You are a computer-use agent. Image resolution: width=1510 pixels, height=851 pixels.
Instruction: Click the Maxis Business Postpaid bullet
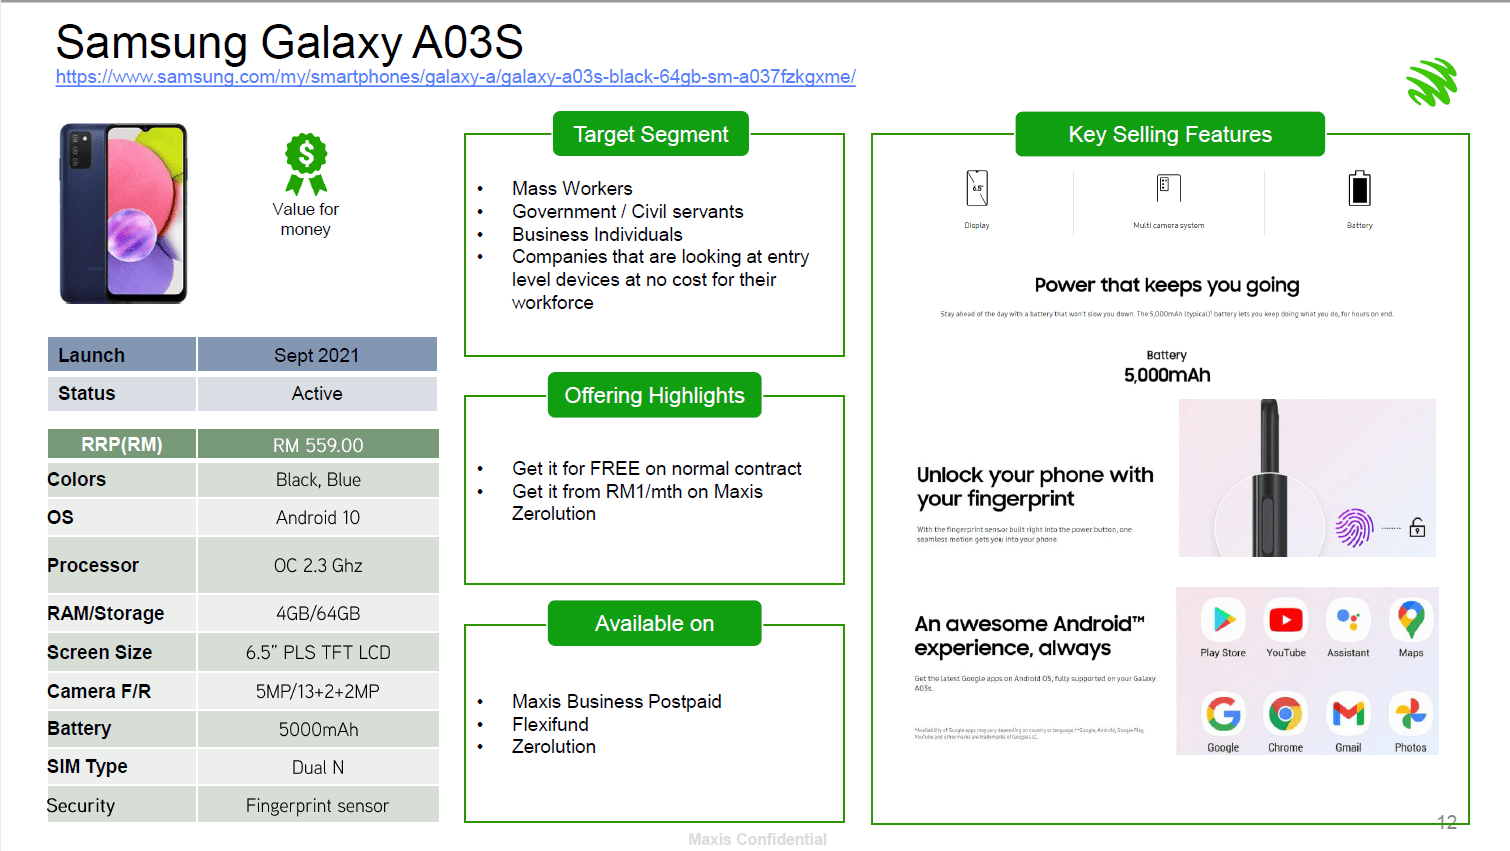coord(617,701)
